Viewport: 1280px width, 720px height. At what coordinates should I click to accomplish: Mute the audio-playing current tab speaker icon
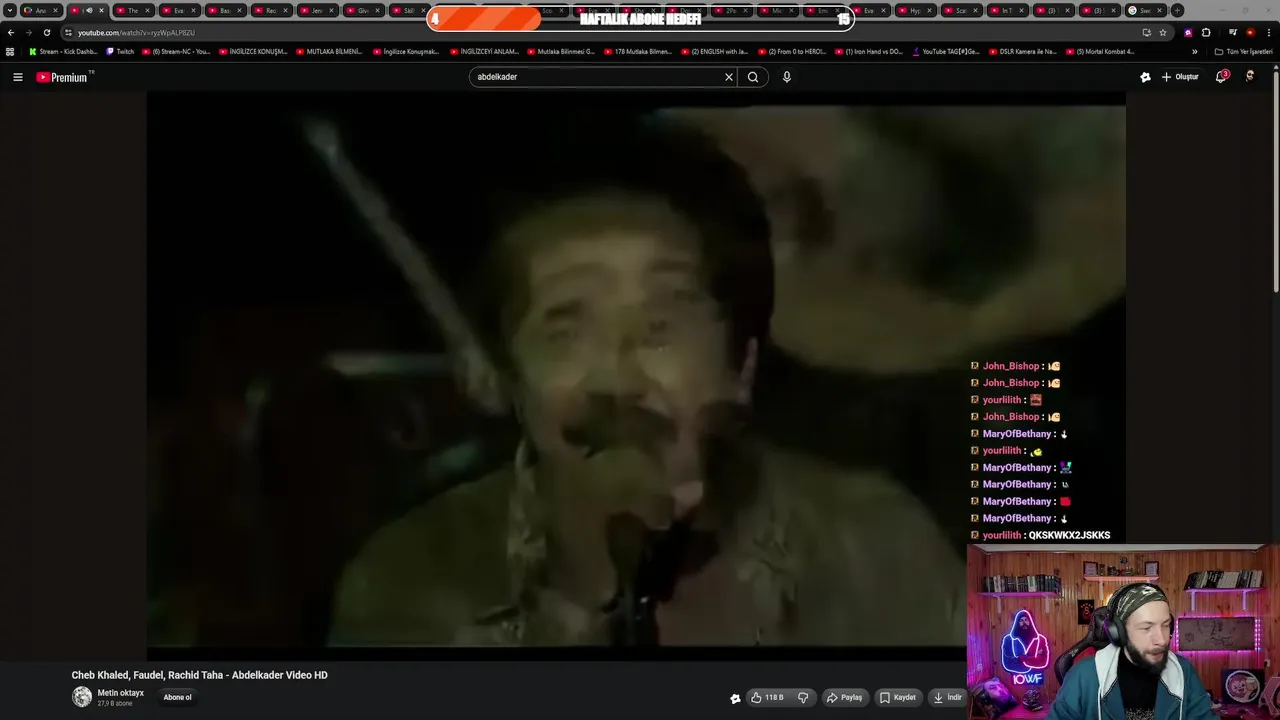coord(88,10)
